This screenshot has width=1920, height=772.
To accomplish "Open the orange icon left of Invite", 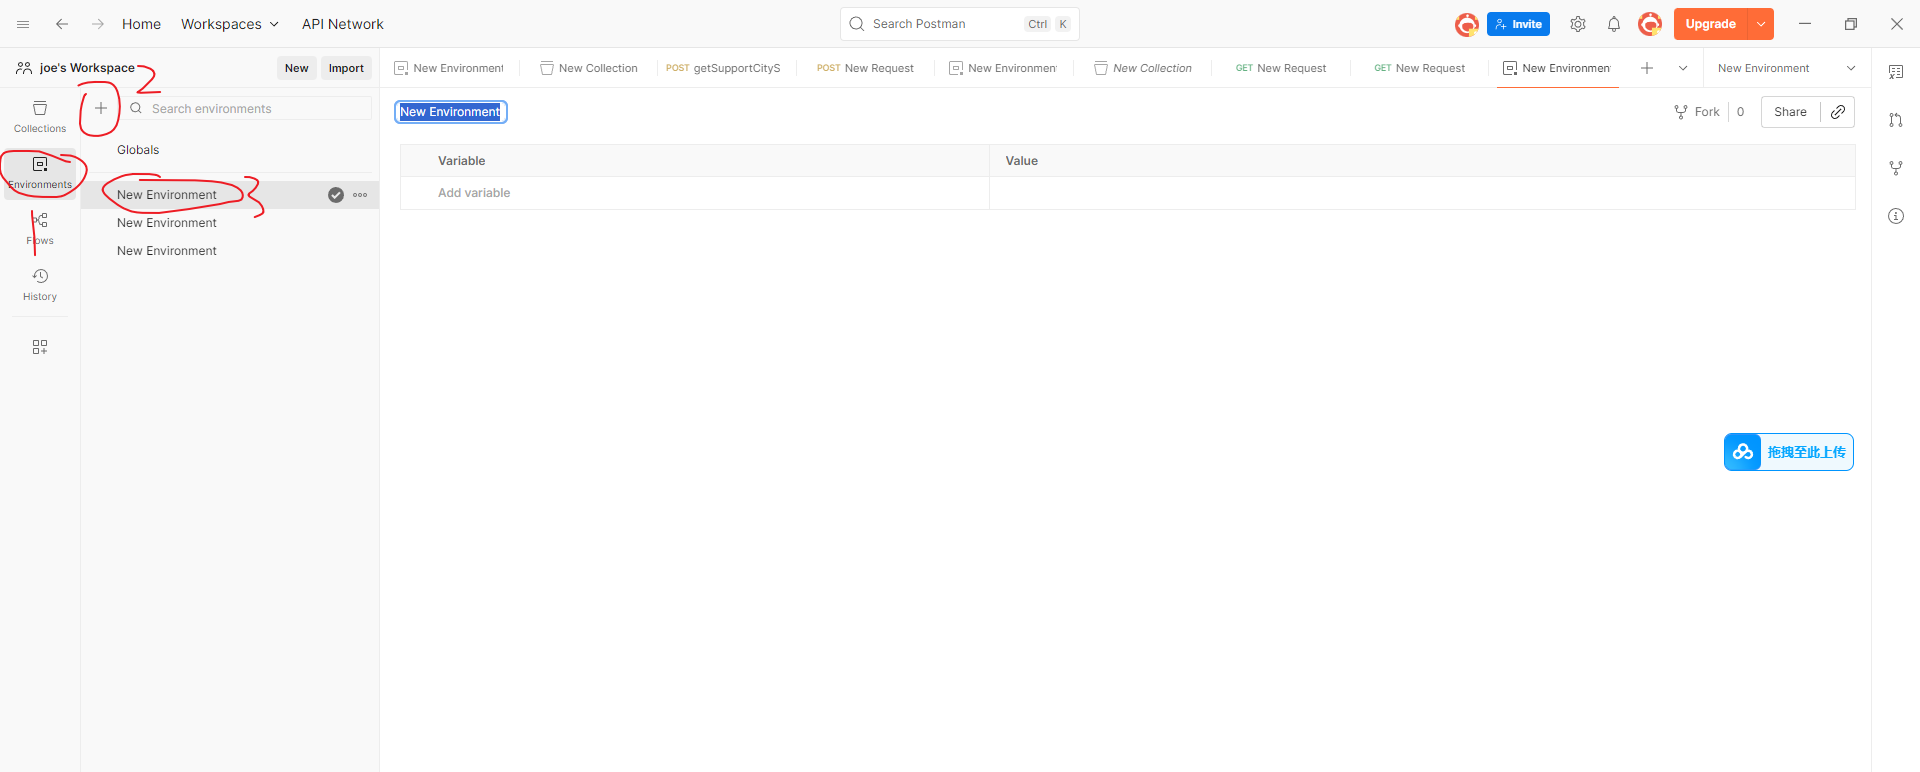I will pyautogui.click(x=1467, y=24).
